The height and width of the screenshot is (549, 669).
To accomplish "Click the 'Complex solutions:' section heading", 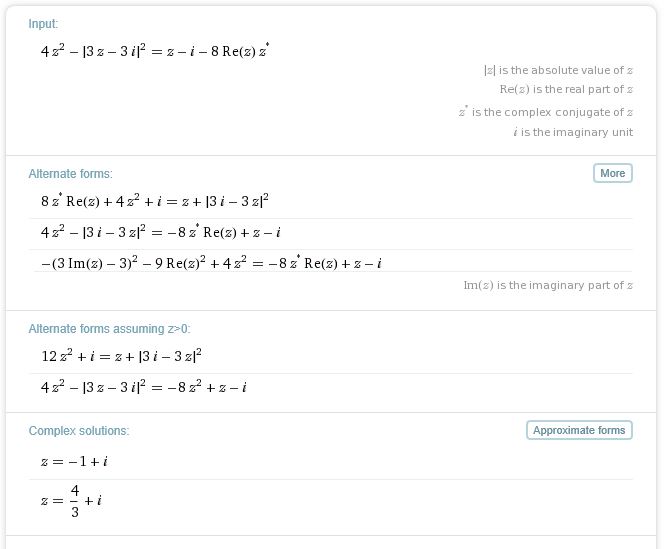I will point(79,431).
